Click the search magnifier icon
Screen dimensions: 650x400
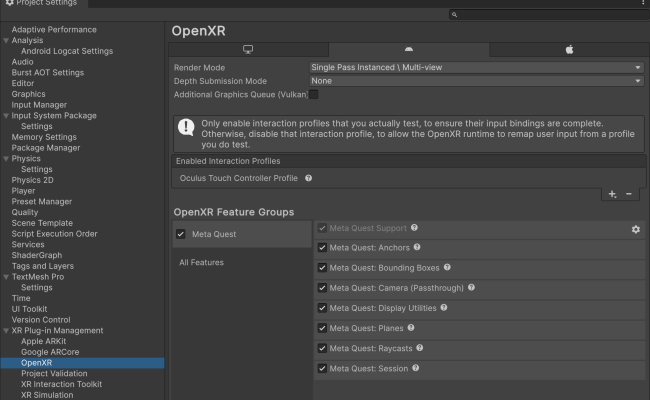(454, 15)
